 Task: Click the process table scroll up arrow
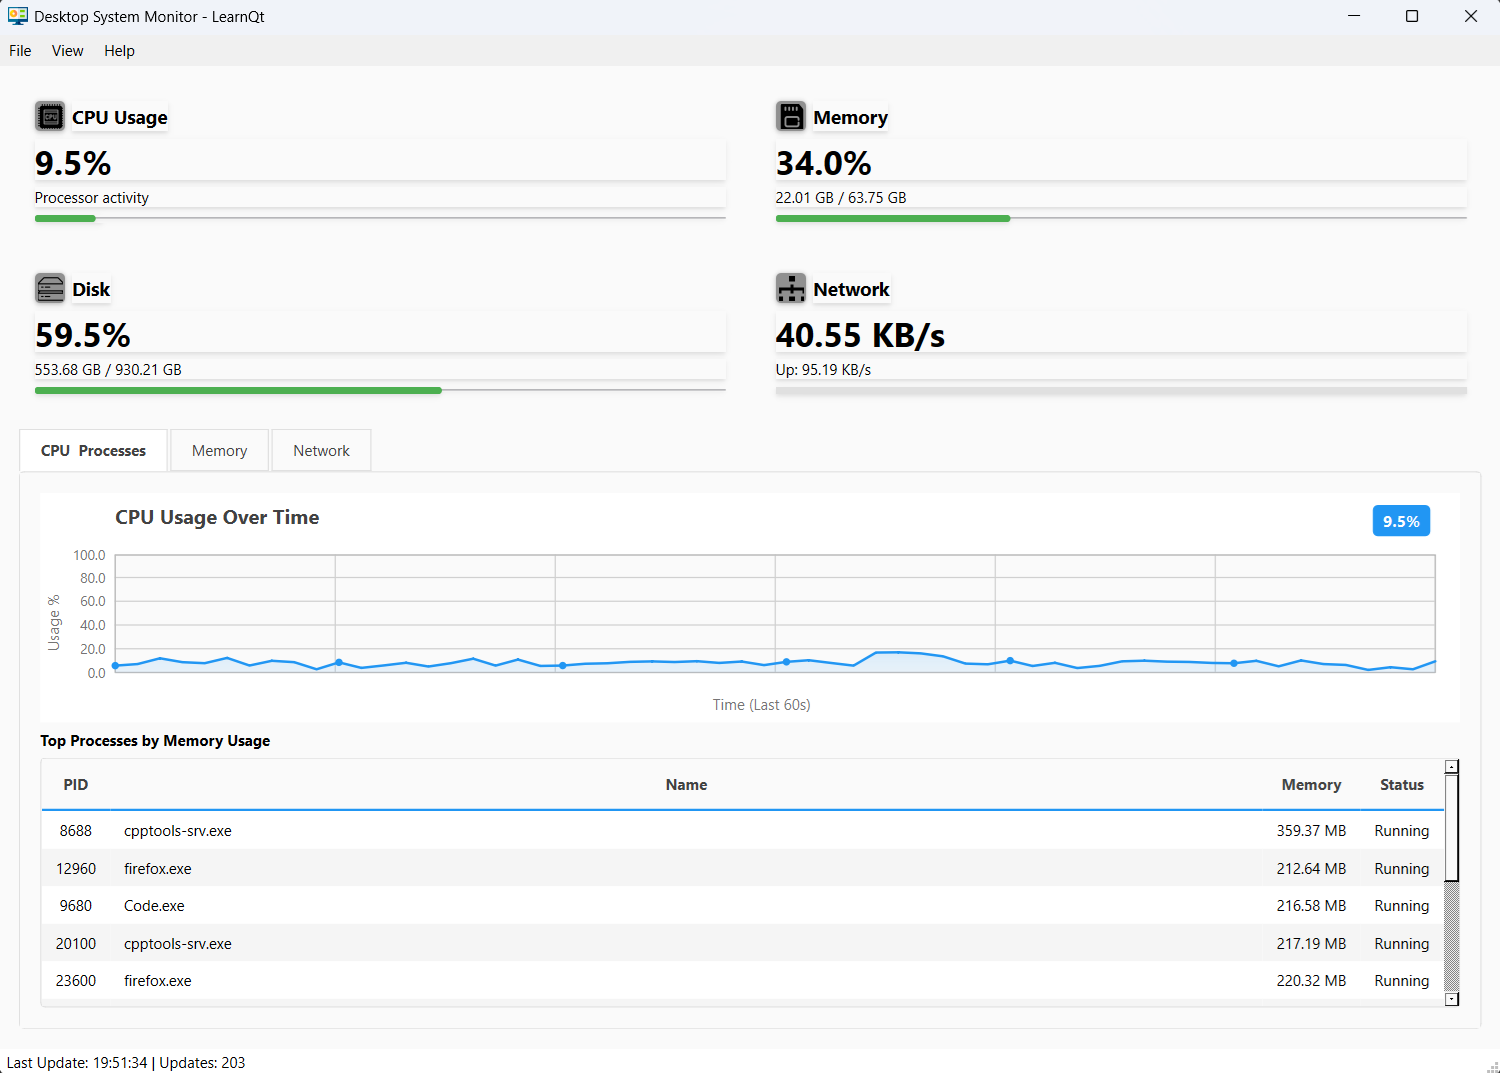pos(1452,767)
